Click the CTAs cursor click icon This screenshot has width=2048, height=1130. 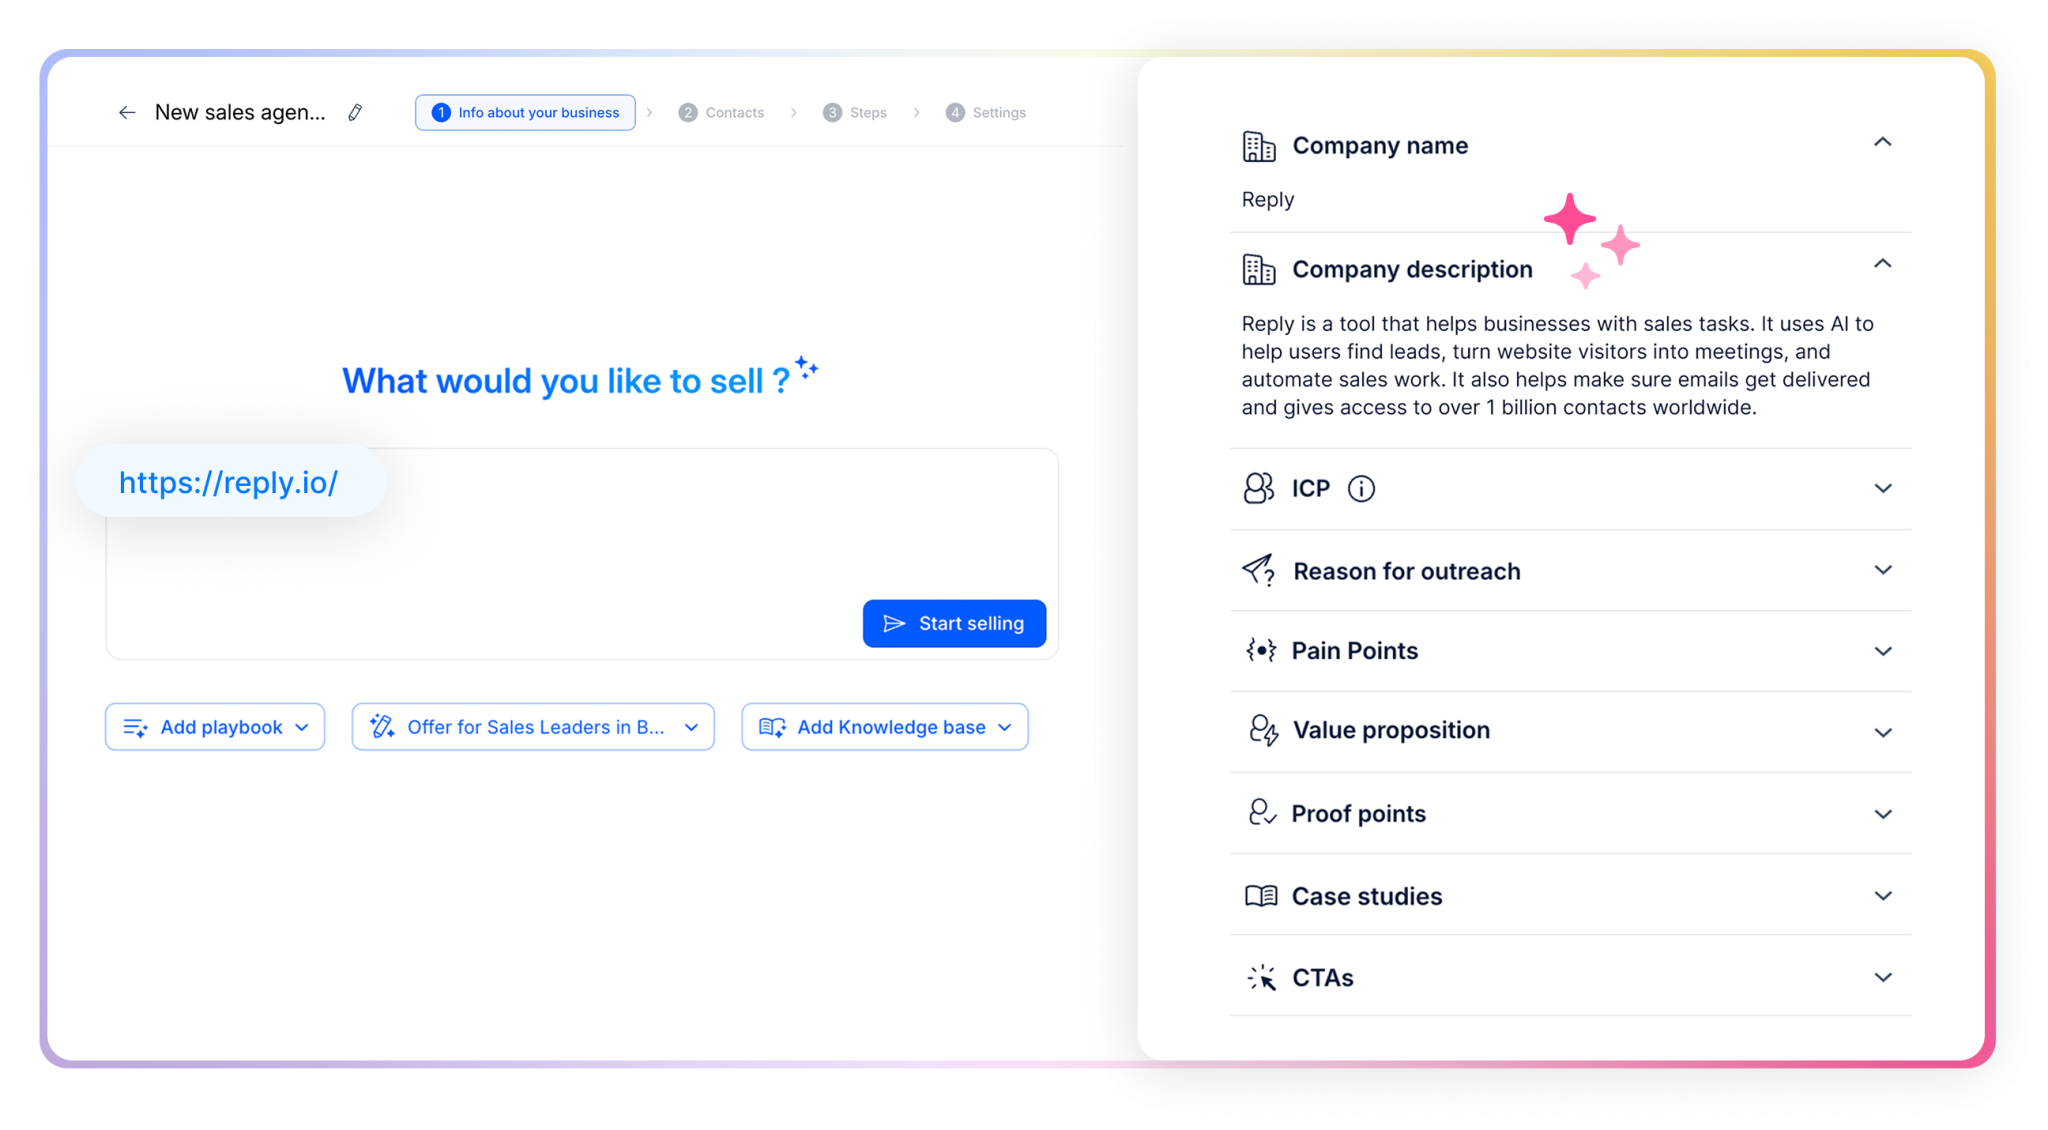1261,977
